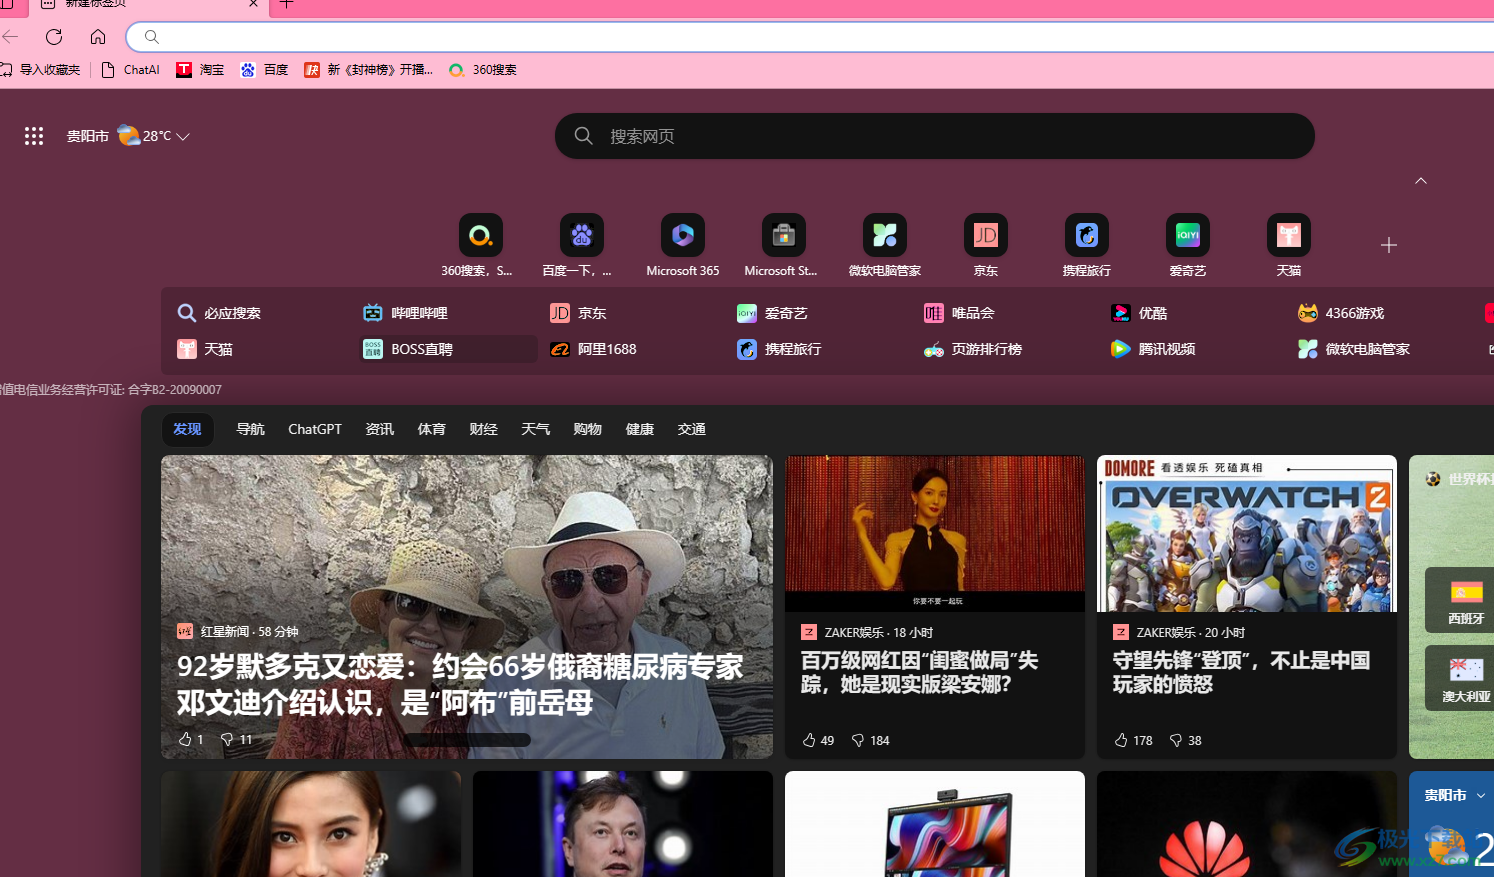Switch to the 购物 tab
1494x877 pixels.
click(x=588, y=429)
